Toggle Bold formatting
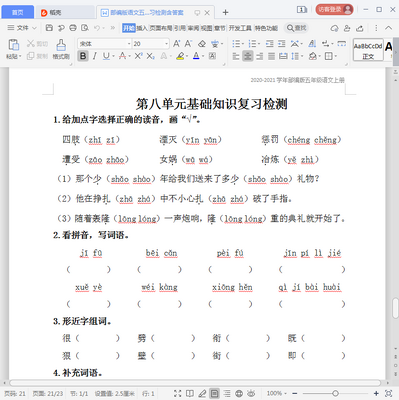This screenshot has width=399, height=400. [x=83, y=56]
